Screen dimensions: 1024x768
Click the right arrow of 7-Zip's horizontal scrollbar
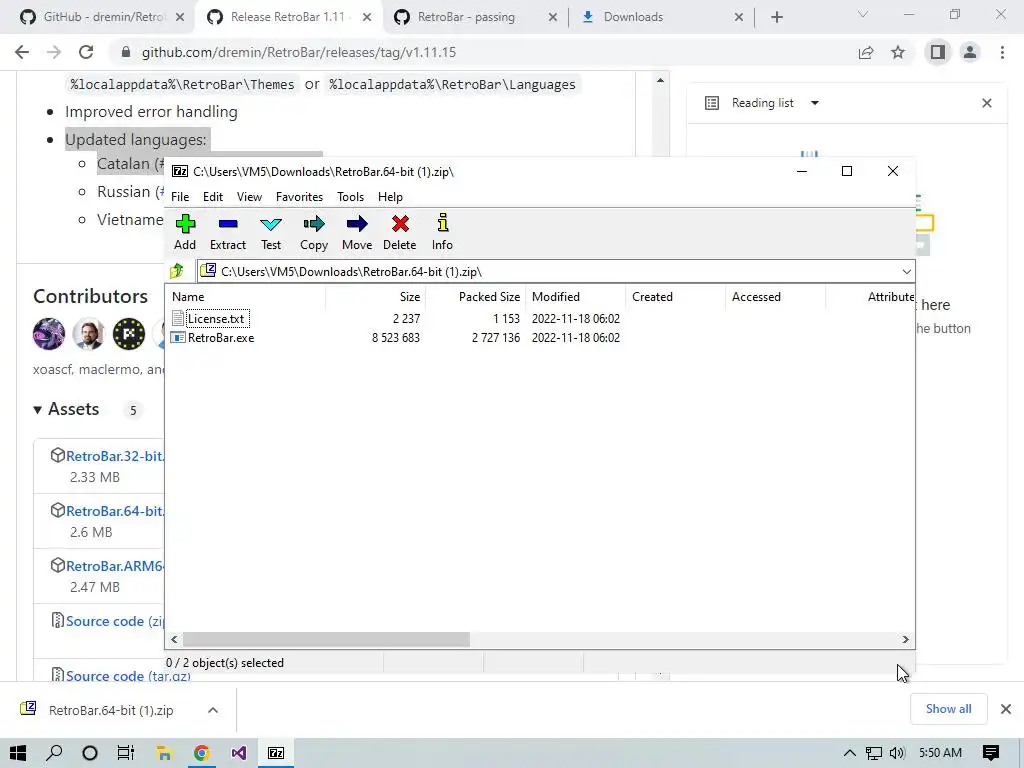pyautogui.click(x=905, y=639)
